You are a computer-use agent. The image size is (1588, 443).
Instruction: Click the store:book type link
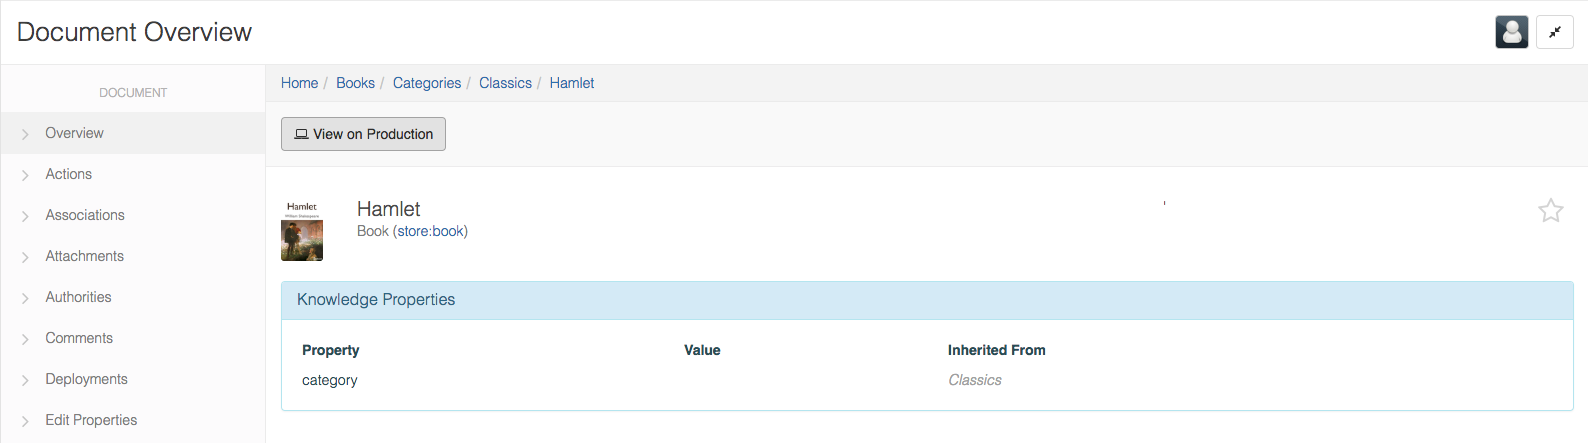[430, 231]
